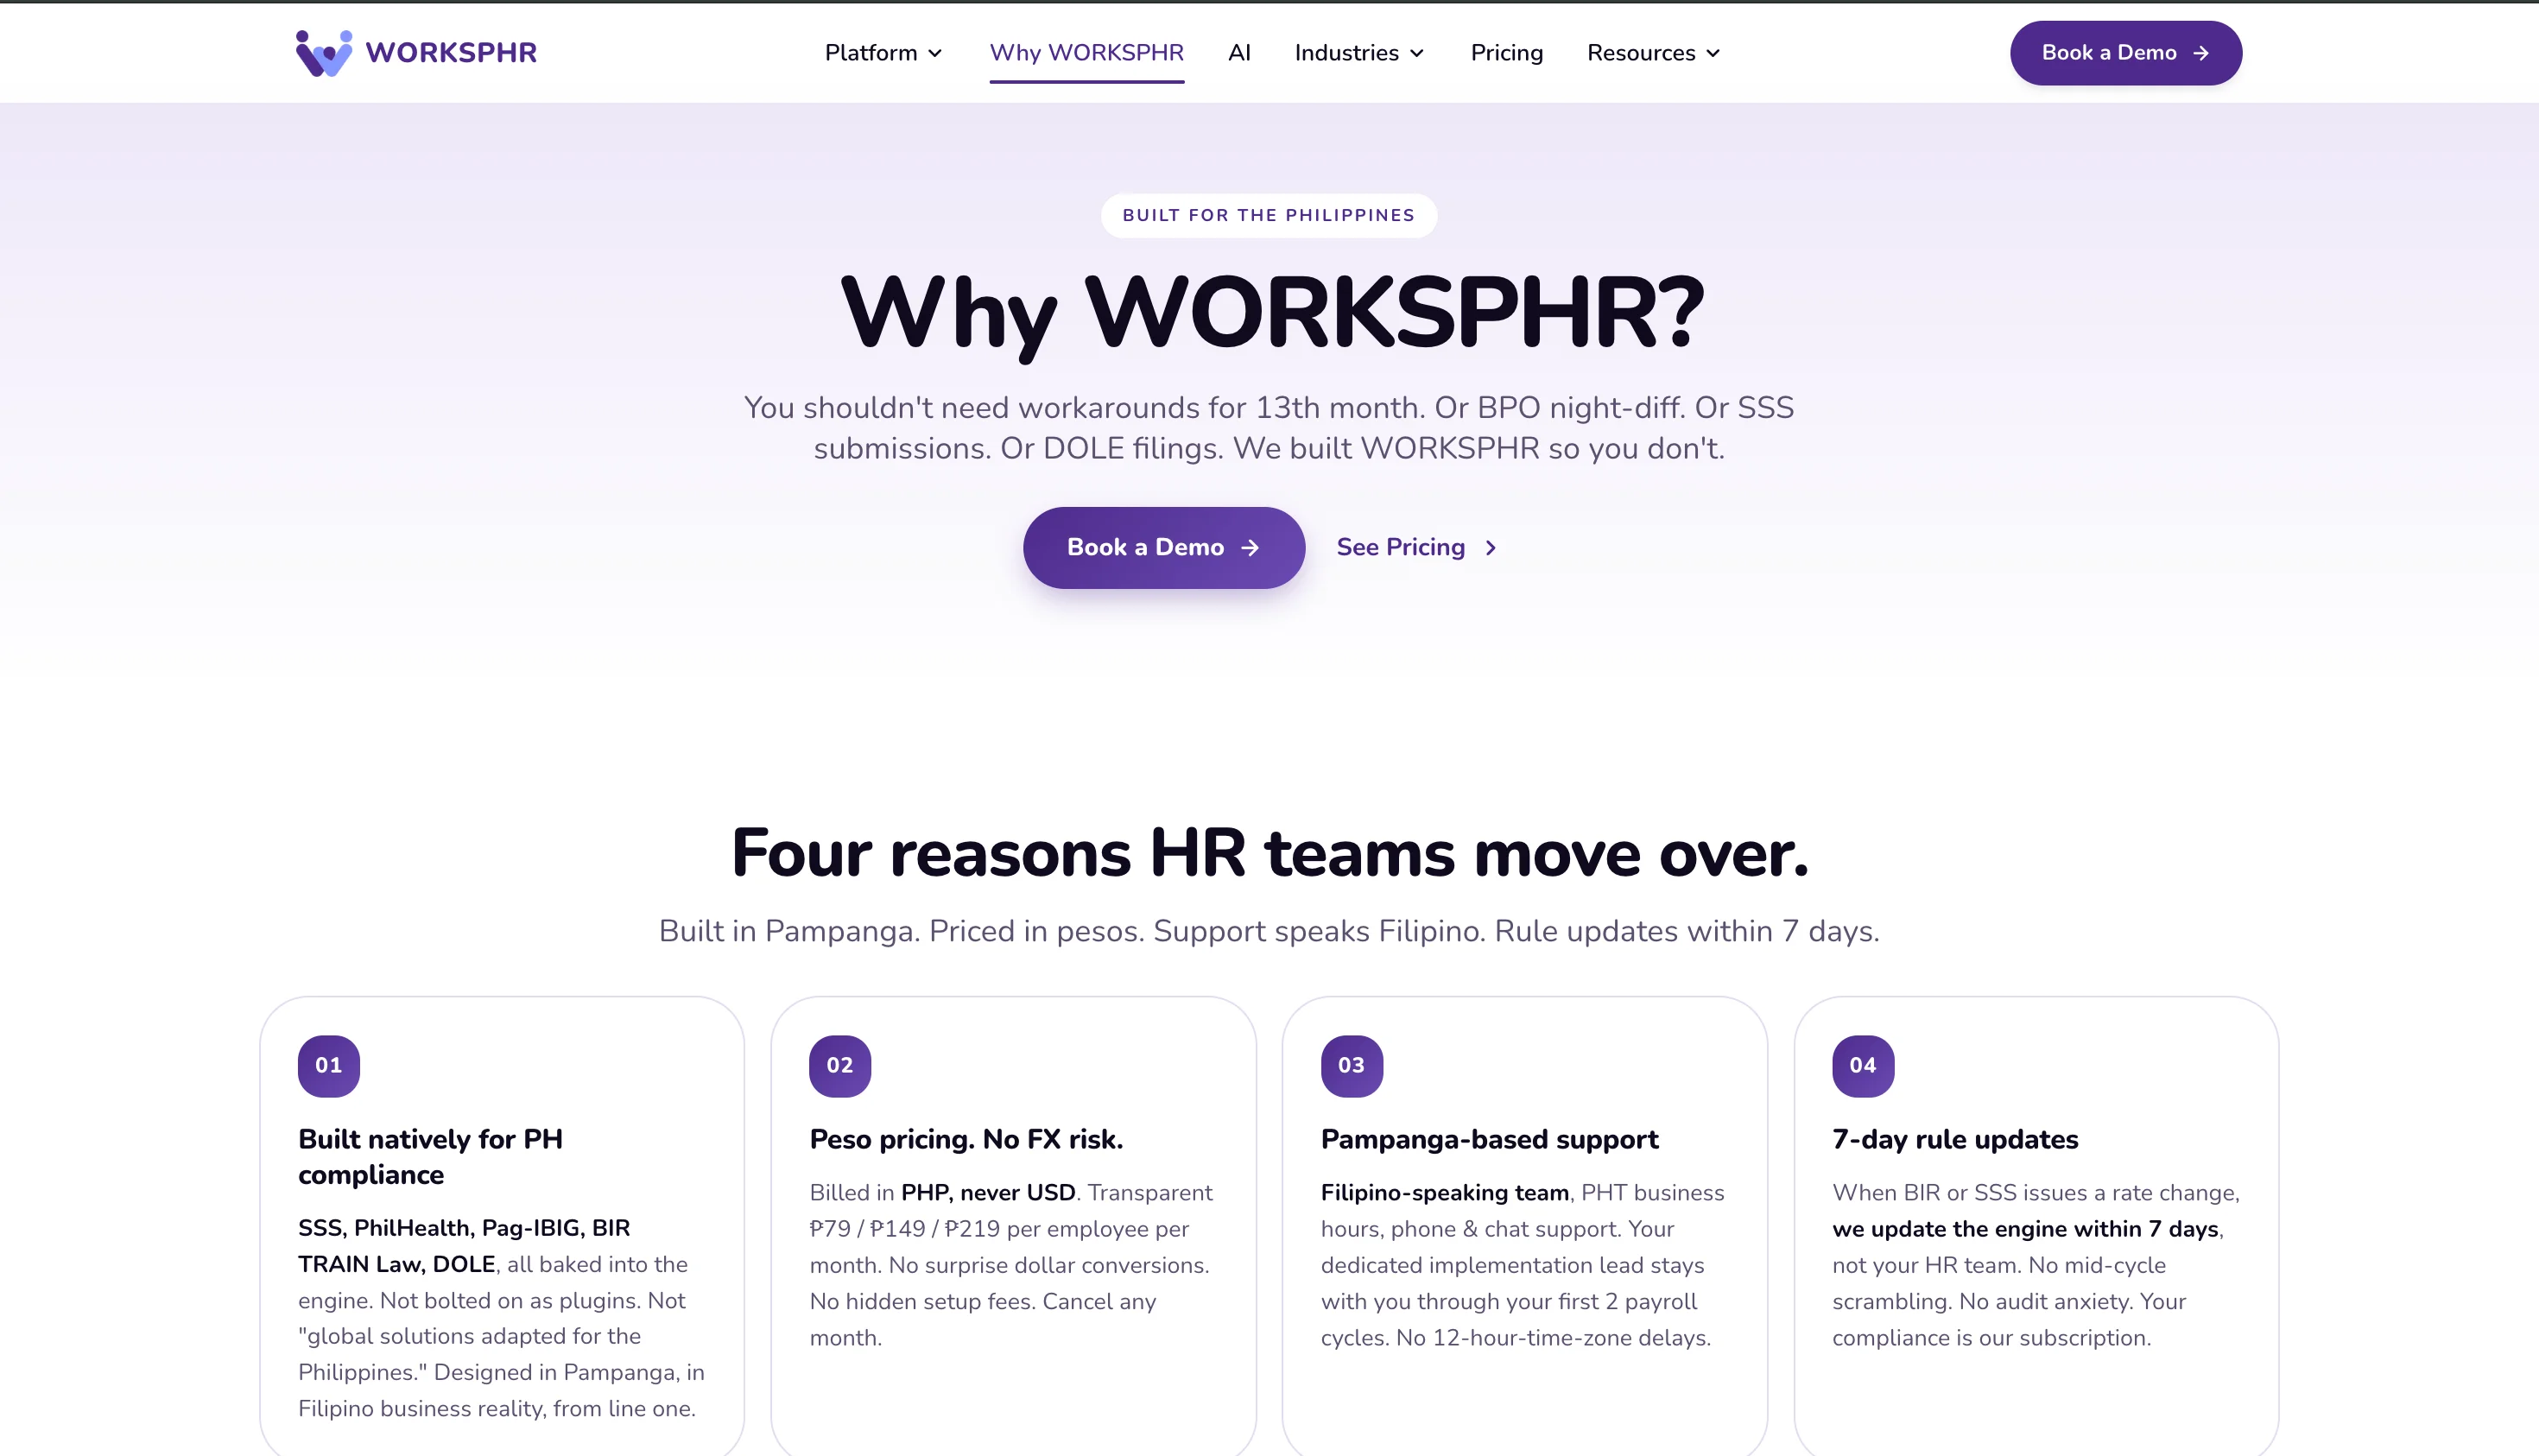Select the Peso pricing. No FX risk. card
Screen dimensions: 2539x1456
click(1013, 1225)
